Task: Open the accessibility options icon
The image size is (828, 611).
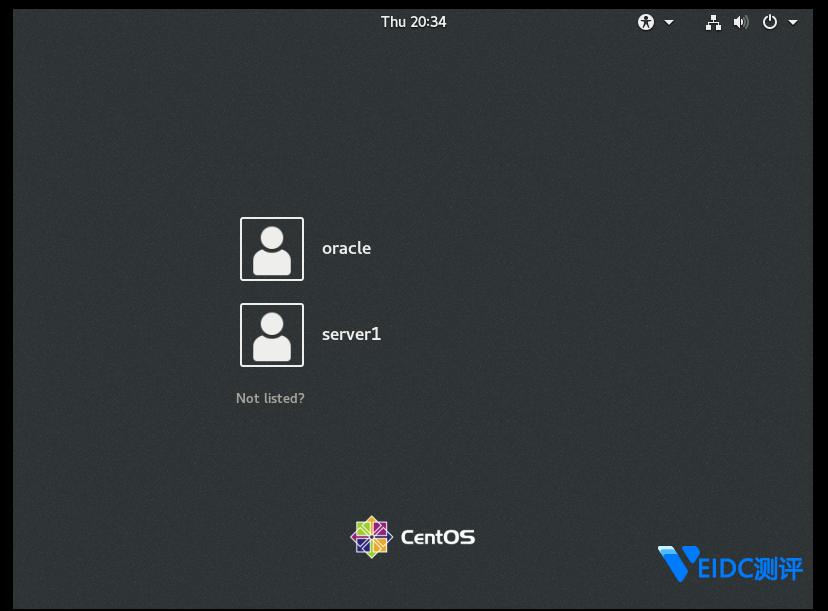Action: [646, 21]
